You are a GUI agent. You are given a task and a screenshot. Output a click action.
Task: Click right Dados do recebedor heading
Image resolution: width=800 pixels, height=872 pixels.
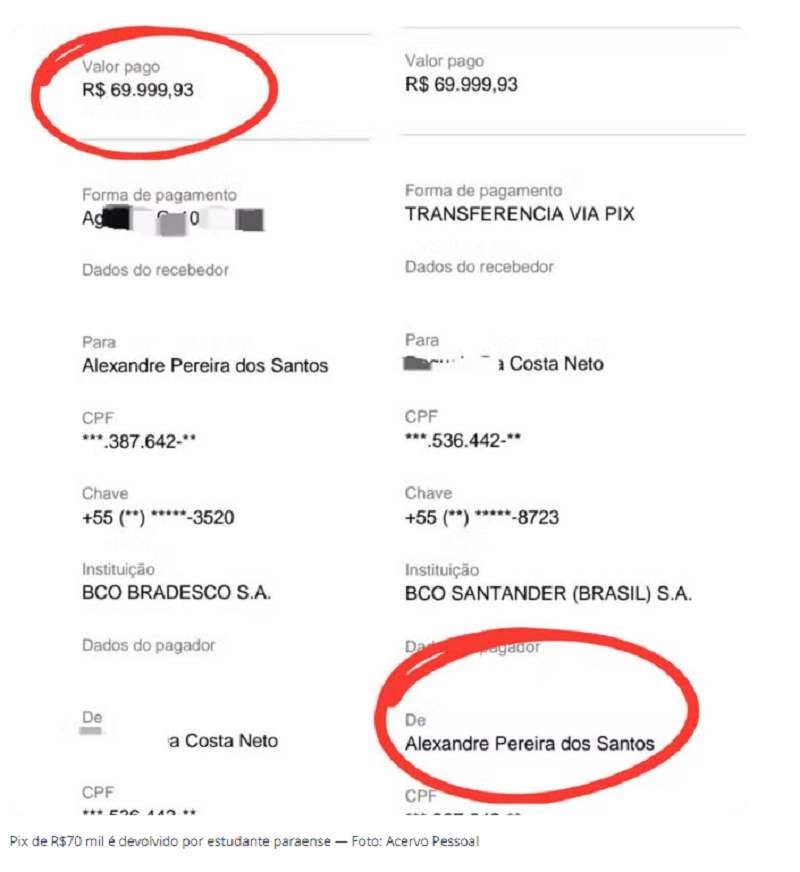click(479, 267)
